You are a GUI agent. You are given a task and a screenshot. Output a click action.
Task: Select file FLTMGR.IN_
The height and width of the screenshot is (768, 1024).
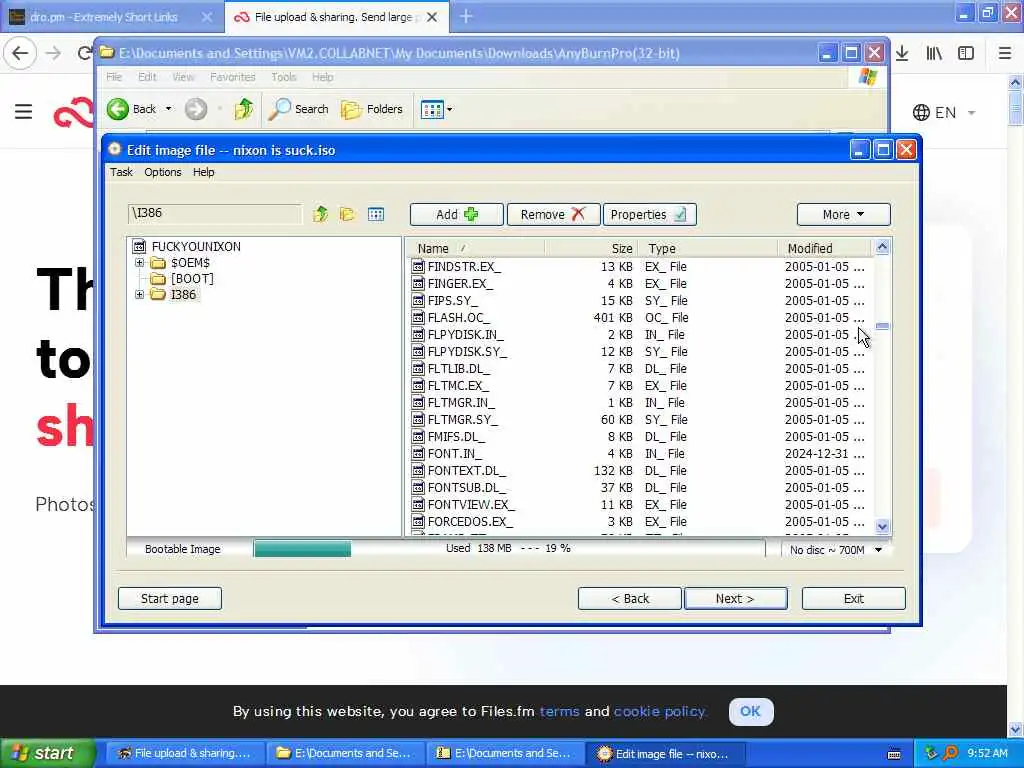tap(461, 402)
